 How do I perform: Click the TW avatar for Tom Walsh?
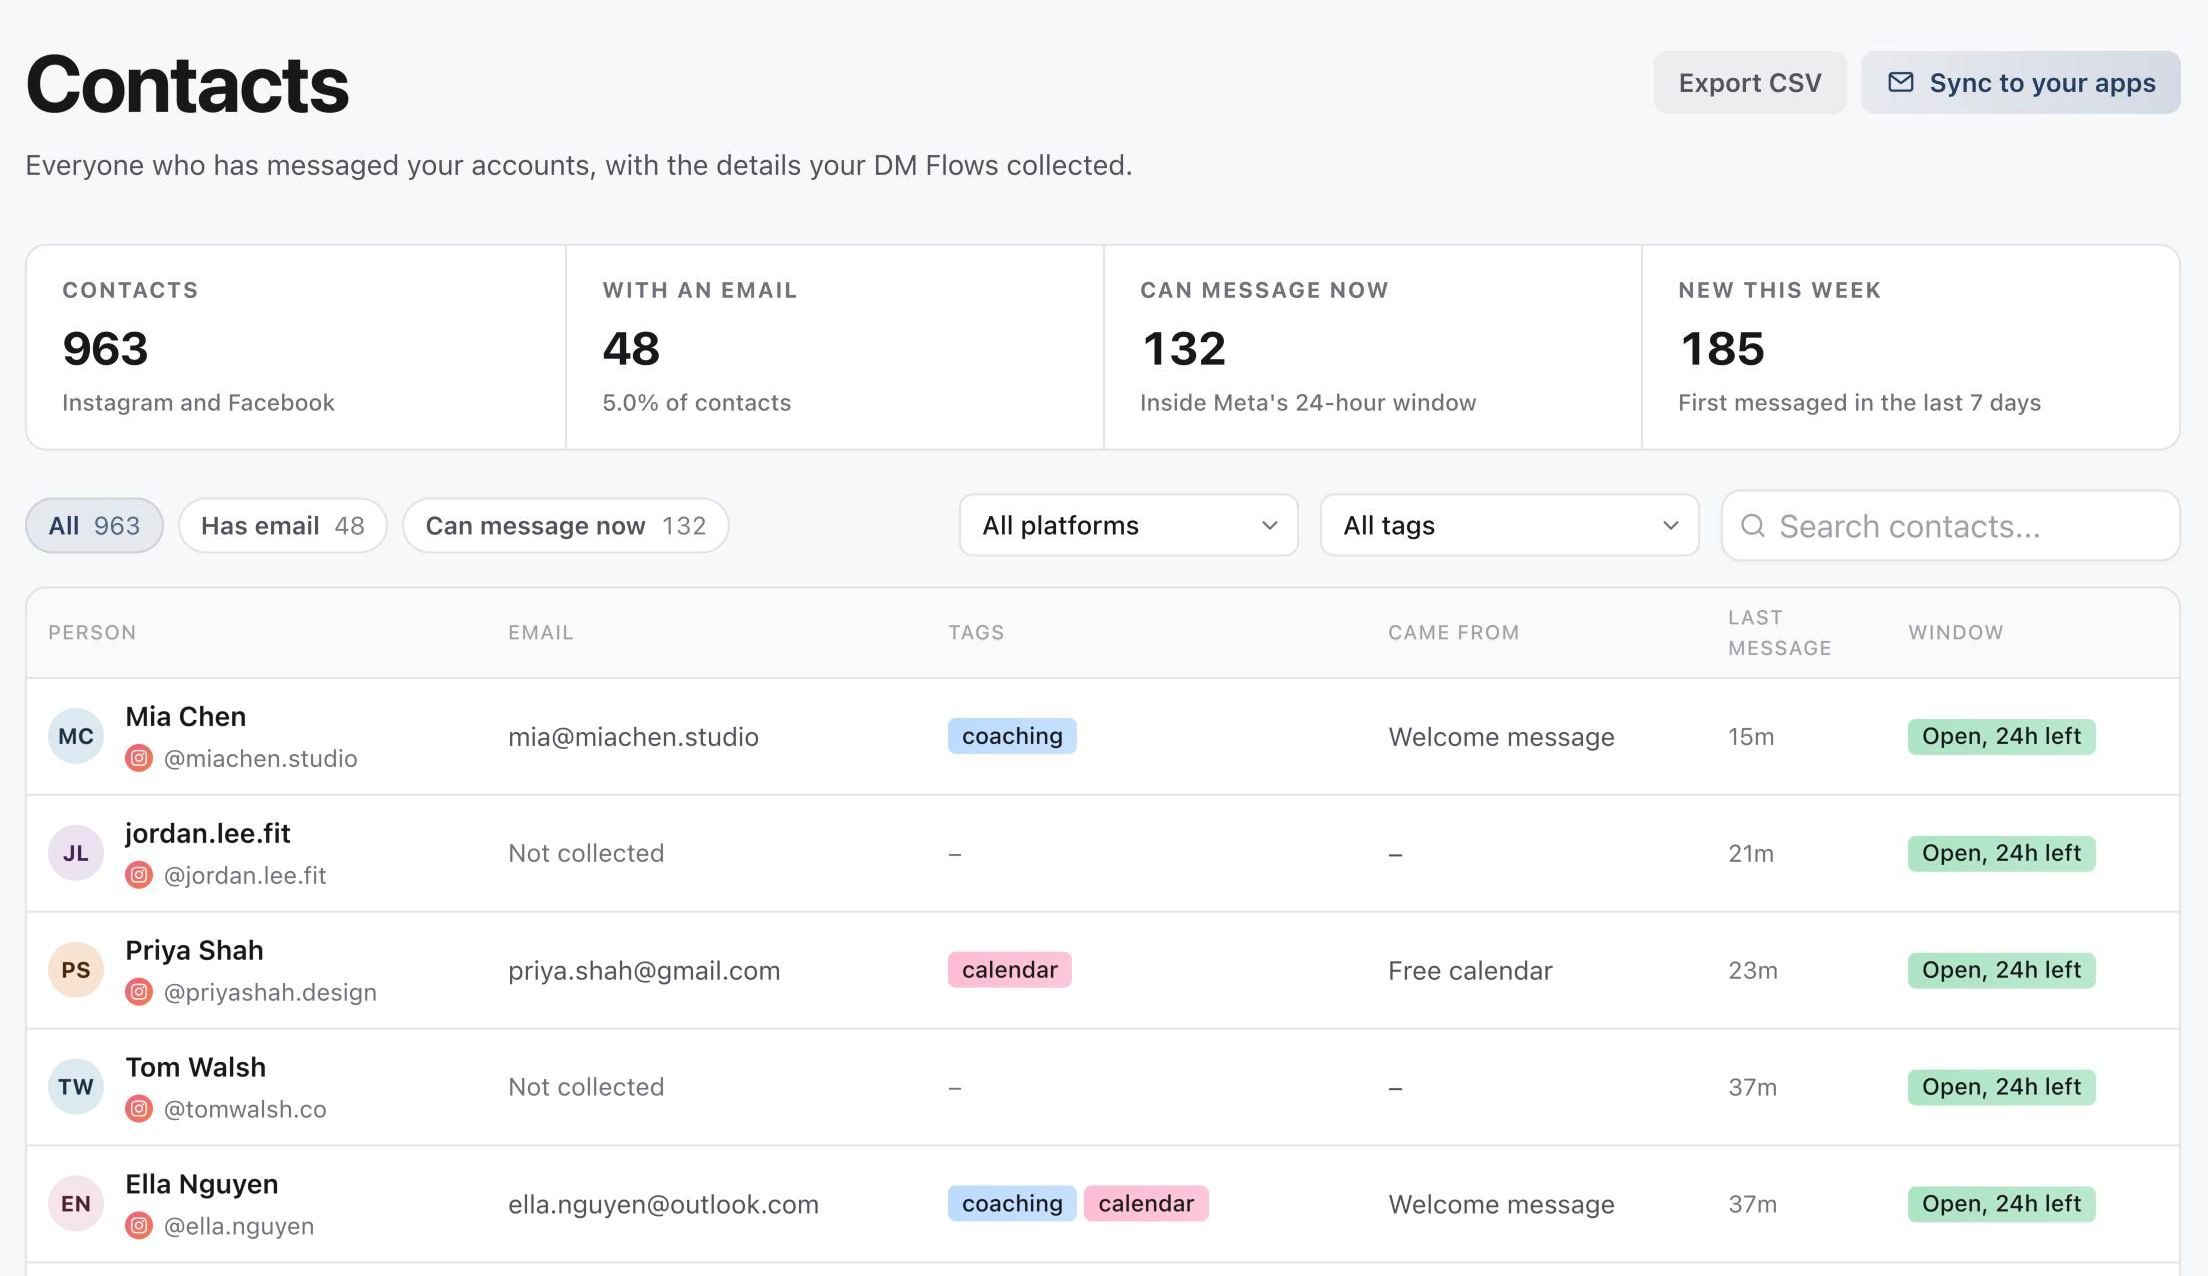tap(76, 1087)
